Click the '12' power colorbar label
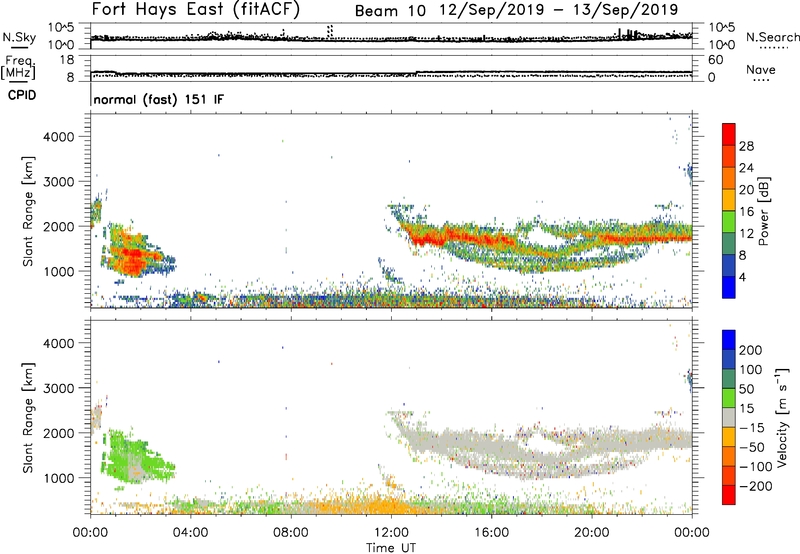Screen dimensions: 800x554 point(746,233)
